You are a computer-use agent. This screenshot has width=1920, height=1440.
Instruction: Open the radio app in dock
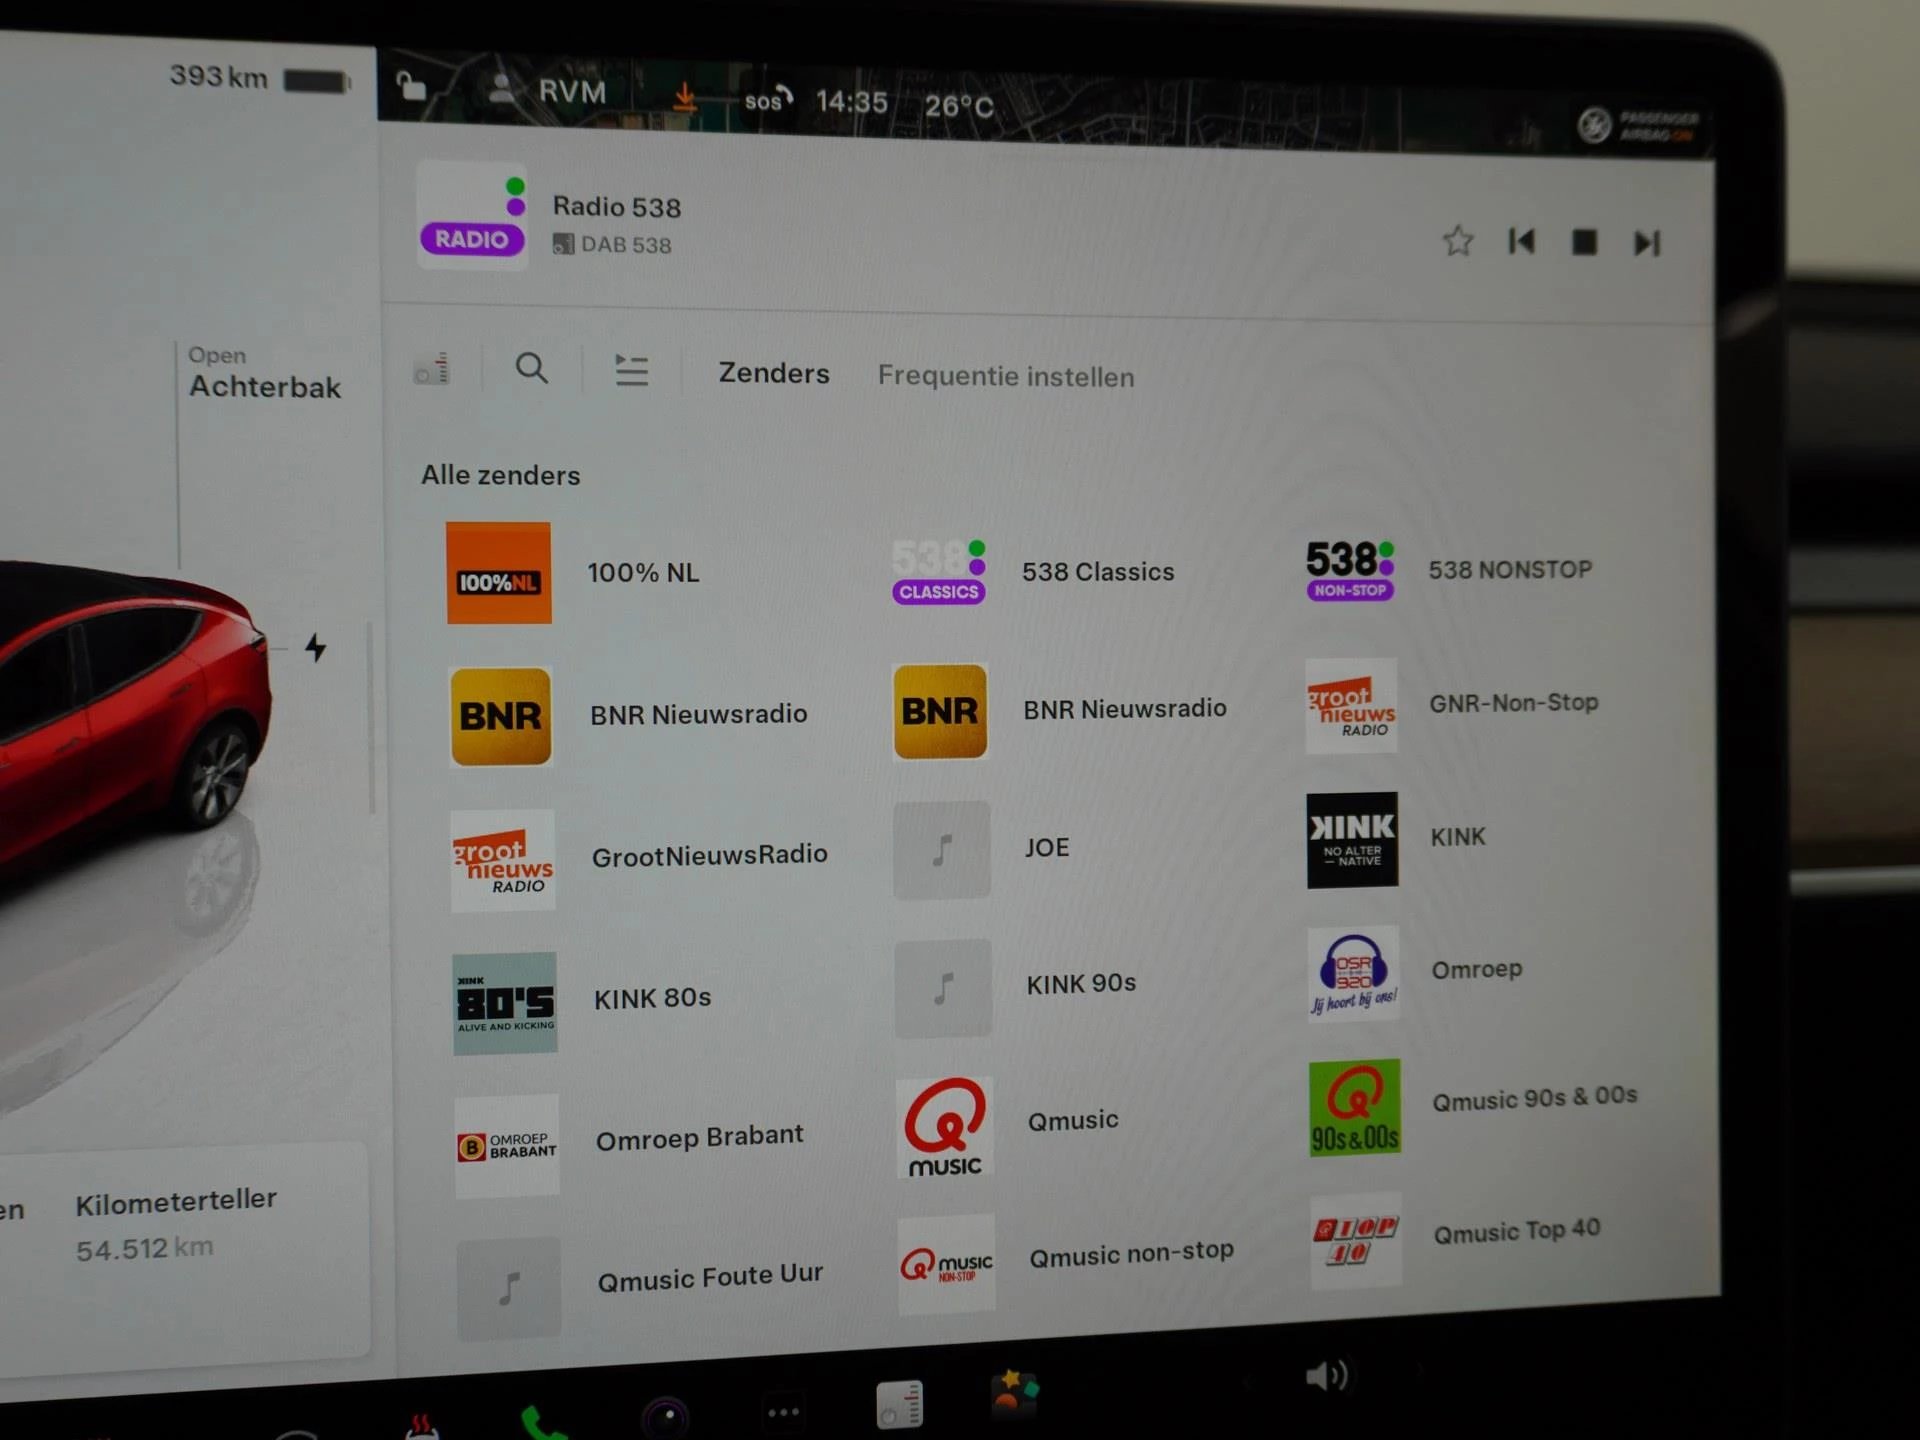[x=899, y=1403]
